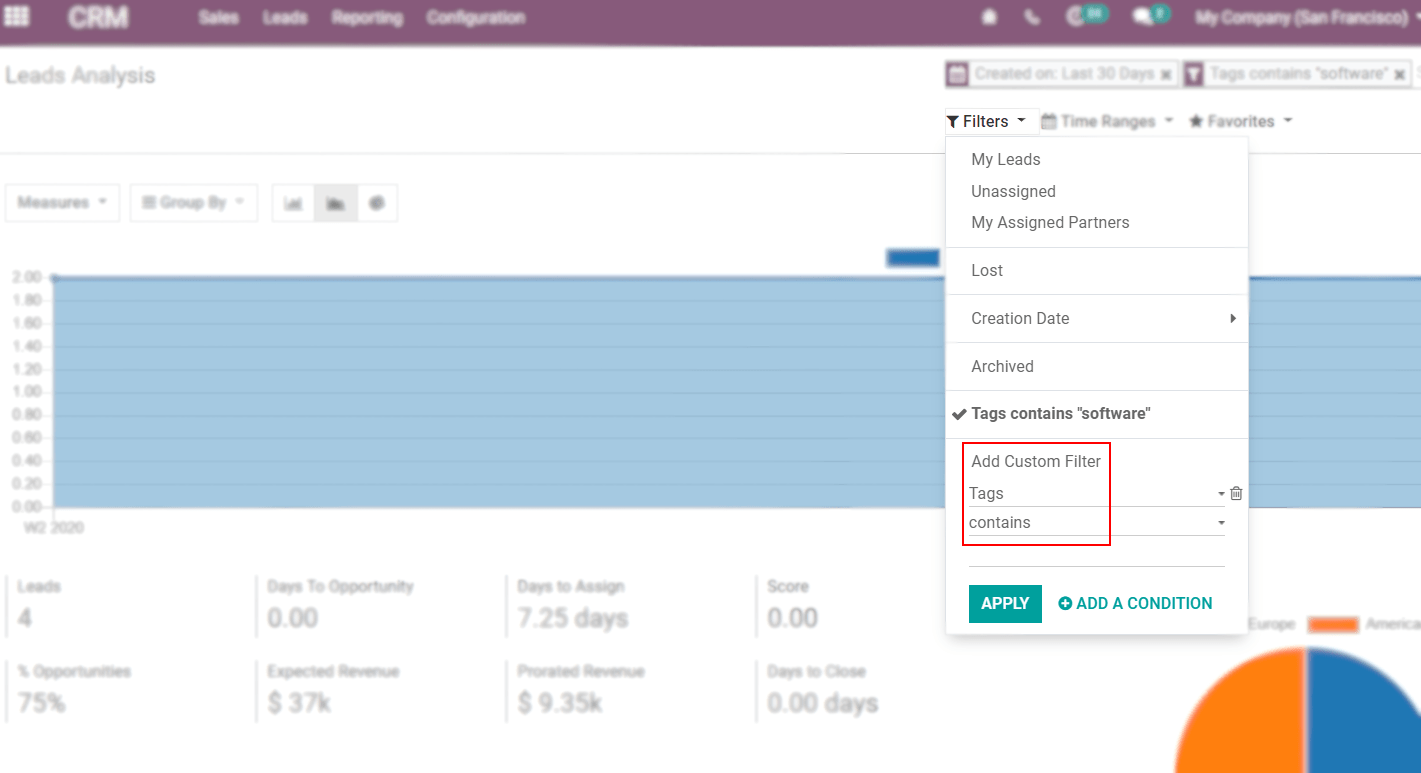Click the phone icon in top bar
Screen dimensions: 1421x773
(1032, 18)
